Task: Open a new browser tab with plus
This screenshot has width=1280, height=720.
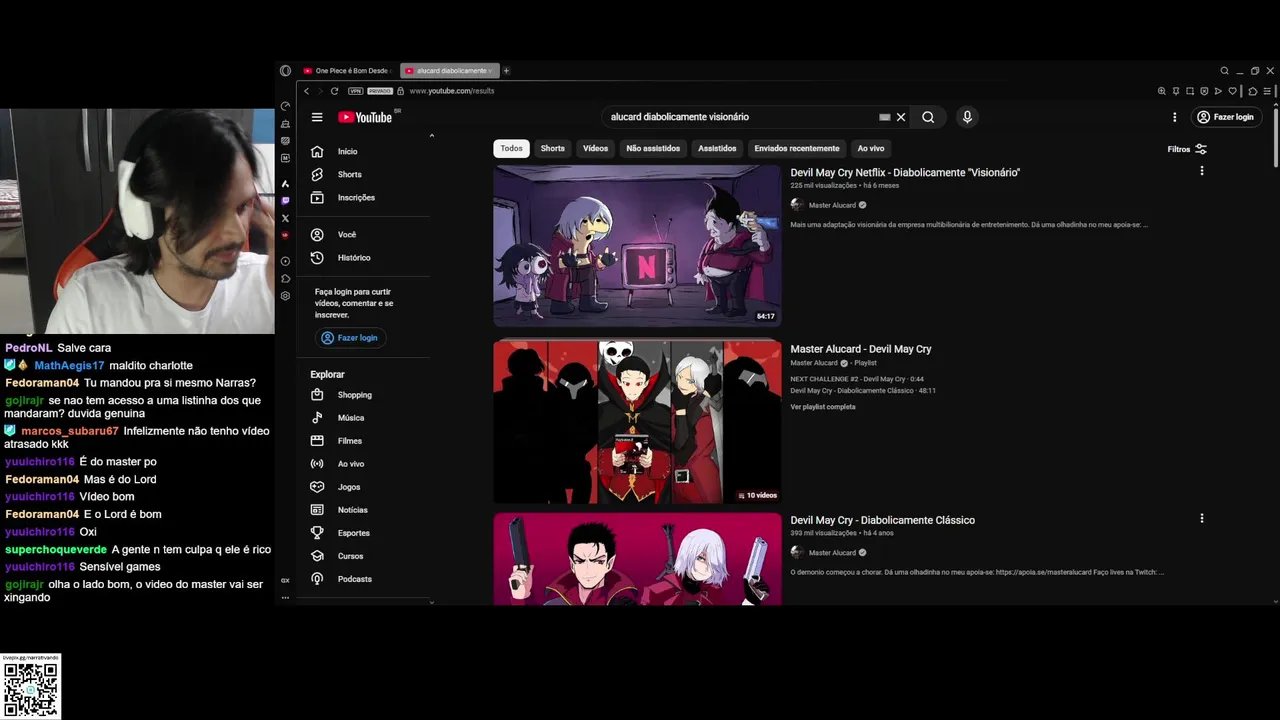Action: tap(506, 71)
